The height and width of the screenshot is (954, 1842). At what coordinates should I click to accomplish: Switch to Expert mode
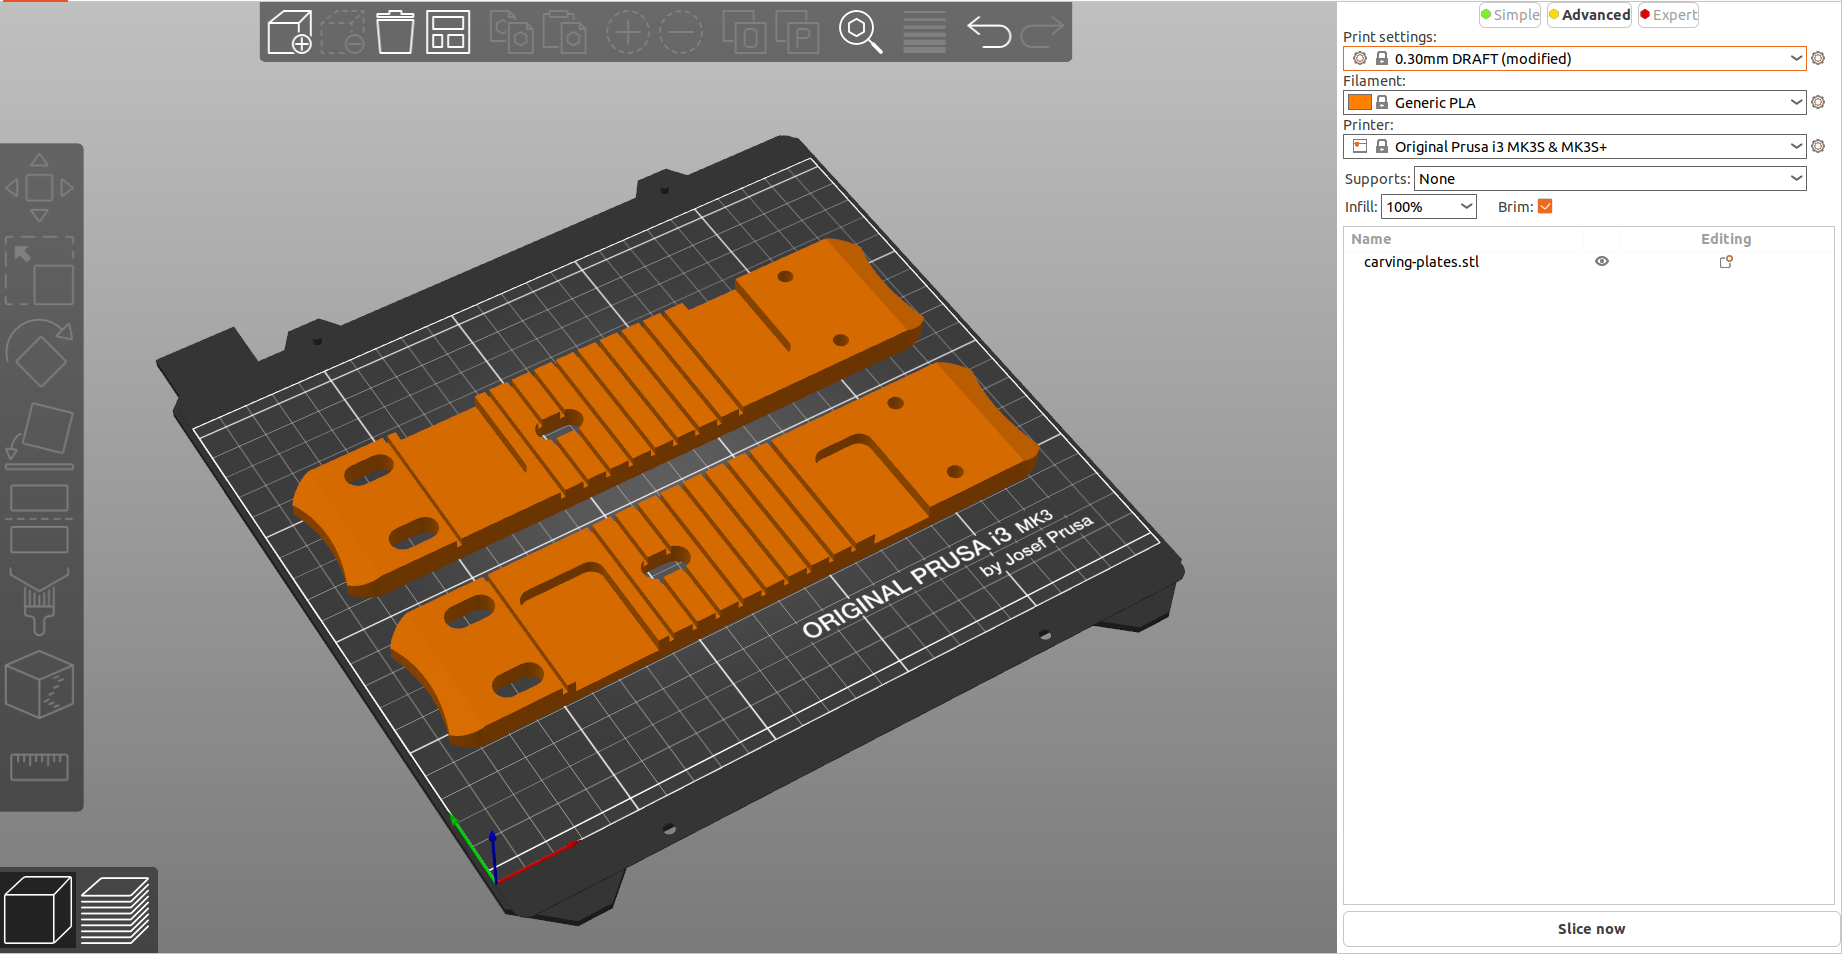point(1668,15)
